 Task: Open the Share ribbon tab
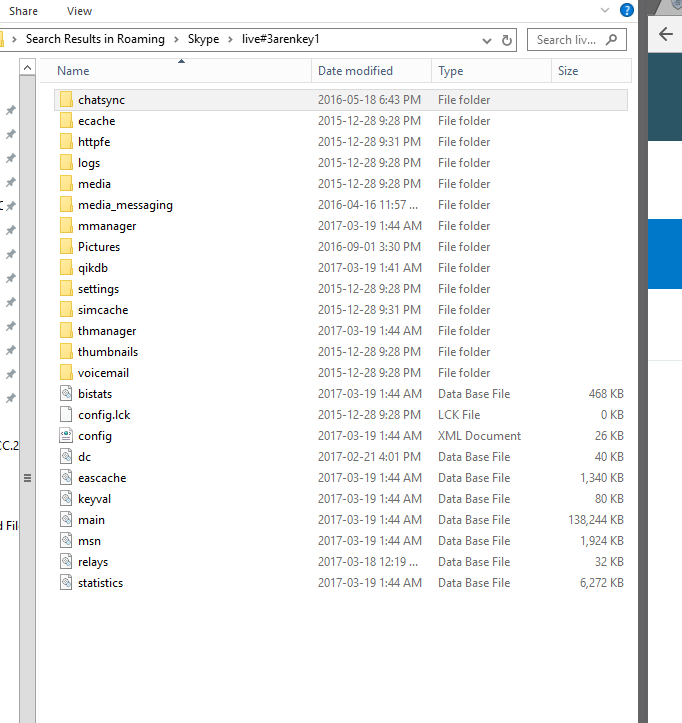tap(23, 11)
